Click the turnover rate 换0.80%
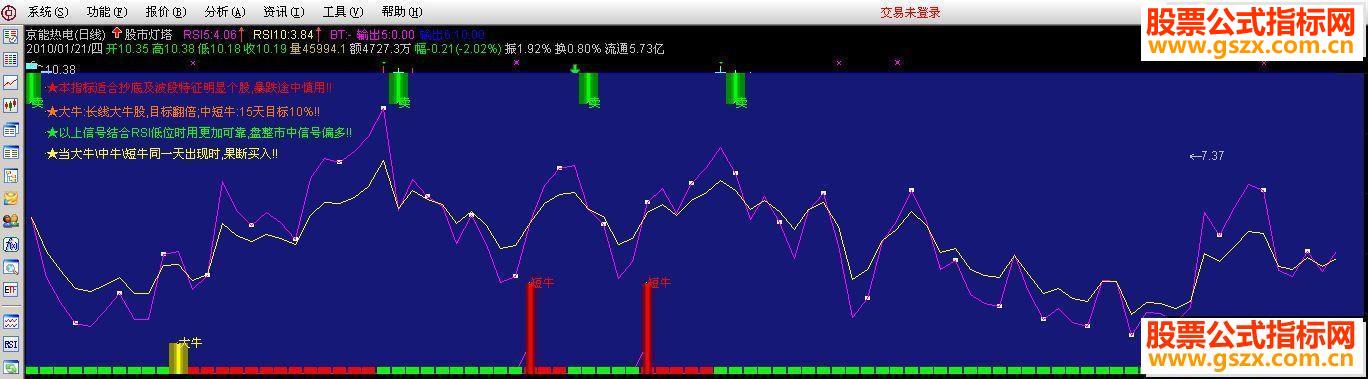 579,48
